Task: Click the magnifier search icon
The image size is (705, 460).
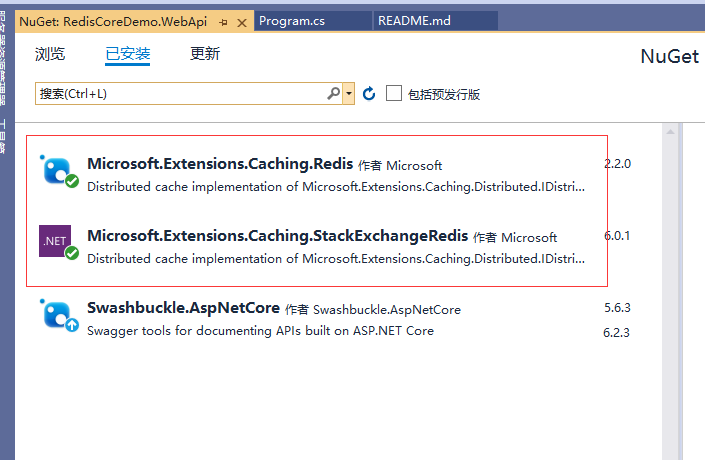Action: coord(334,94)
